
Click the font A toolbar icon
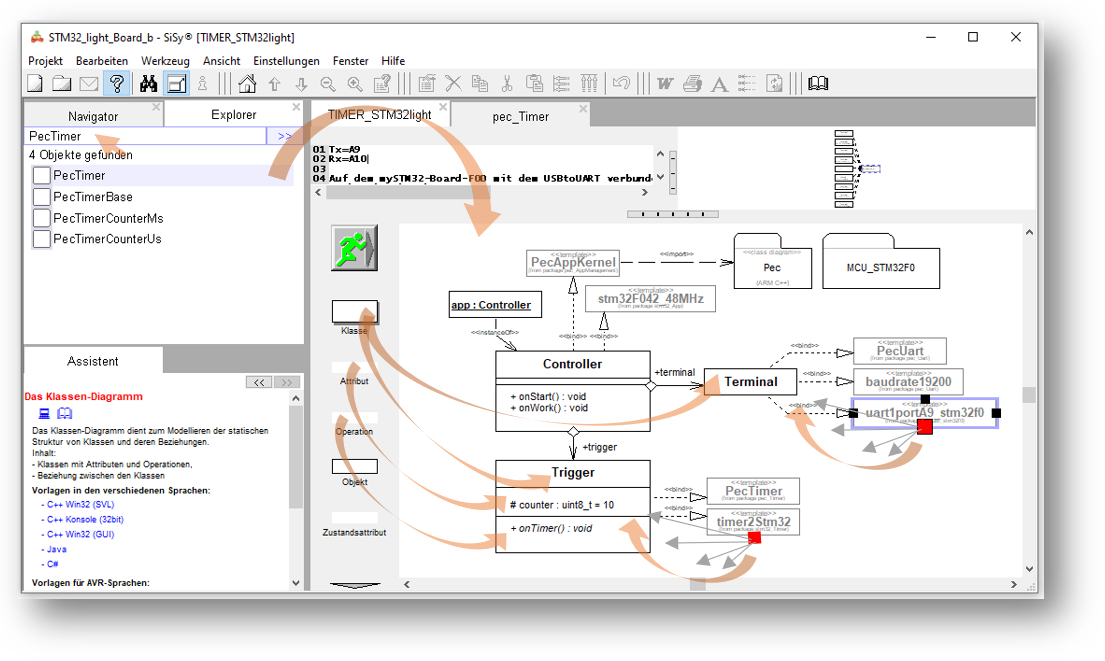[x=719, y=85]
